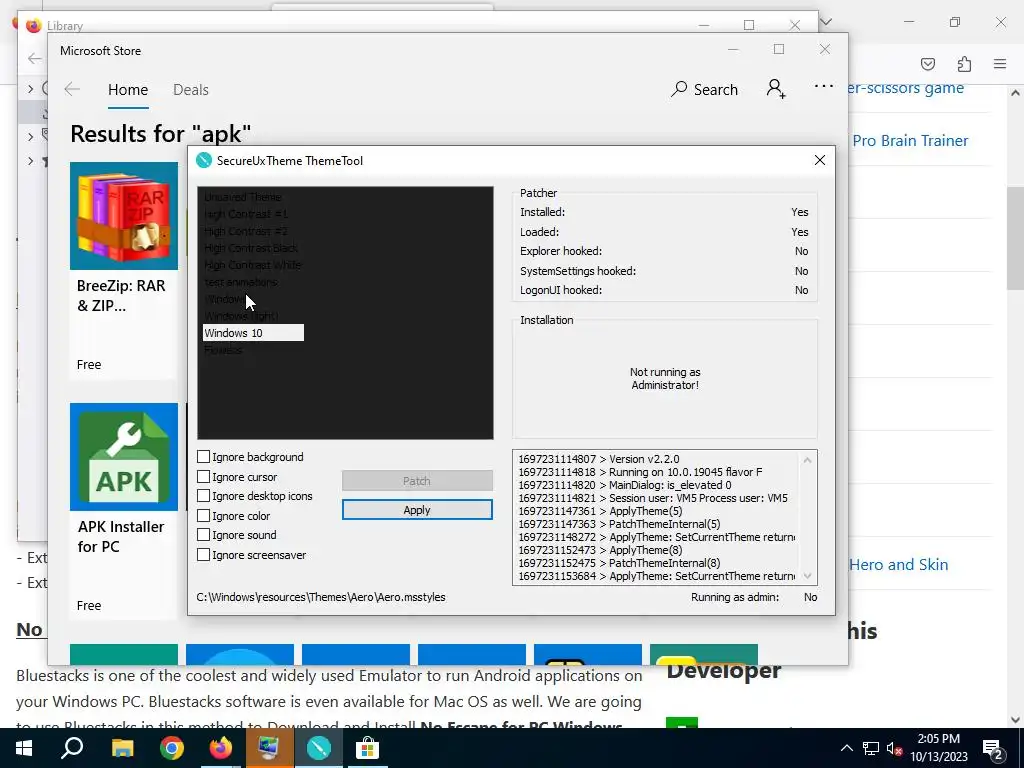This screenshot has height=768, width=1024.
Task: Choose High Contrast #1 in theme list
Action: (246, 214)
